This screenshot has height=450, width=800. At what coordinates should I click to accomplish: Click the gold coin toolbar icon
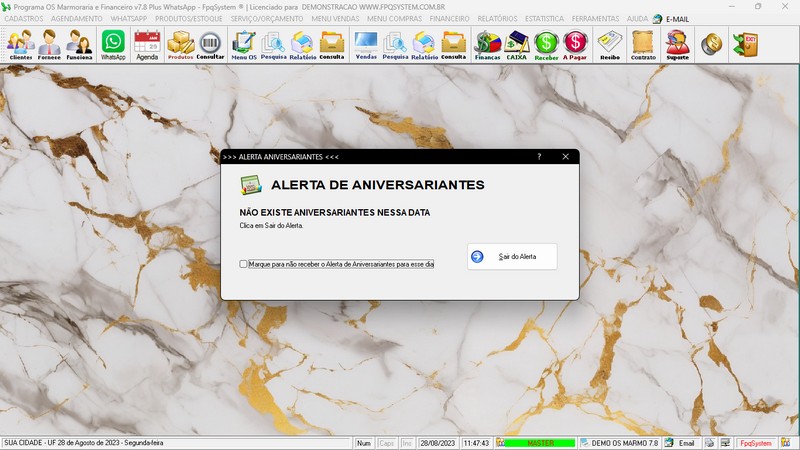pos(711,45)
